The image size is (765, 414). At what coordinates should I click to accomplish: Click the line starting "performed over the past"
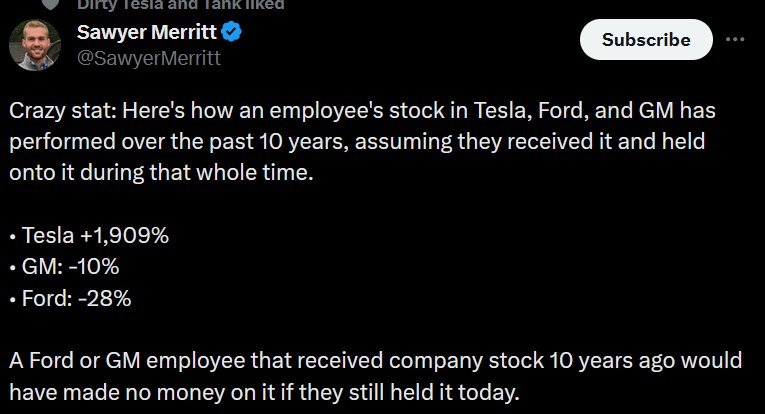[x=357, y=142]
